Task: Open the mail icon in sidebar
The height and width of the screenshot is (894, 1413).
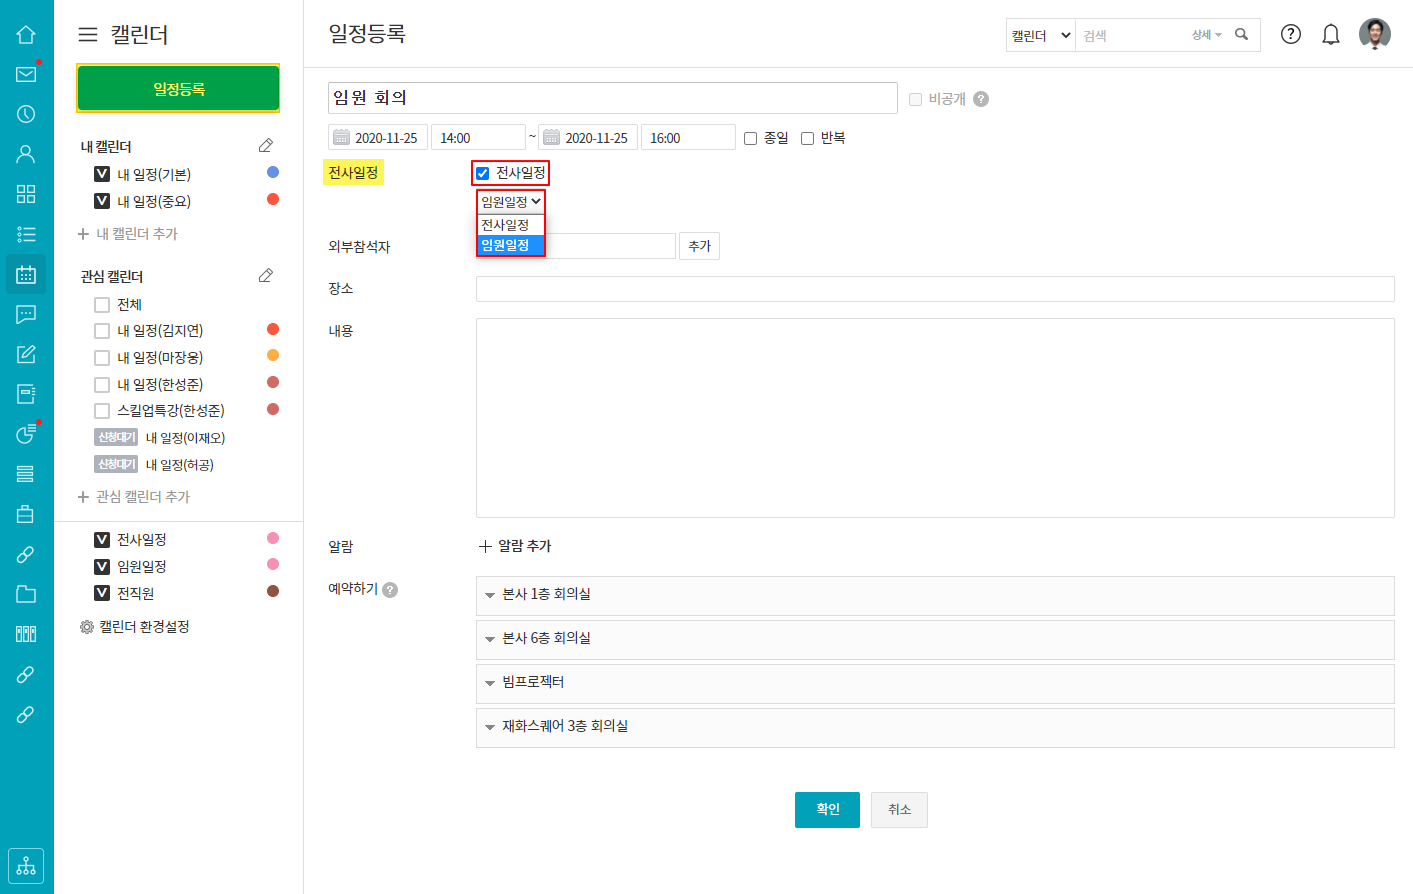Action: (x=26, y=74)
